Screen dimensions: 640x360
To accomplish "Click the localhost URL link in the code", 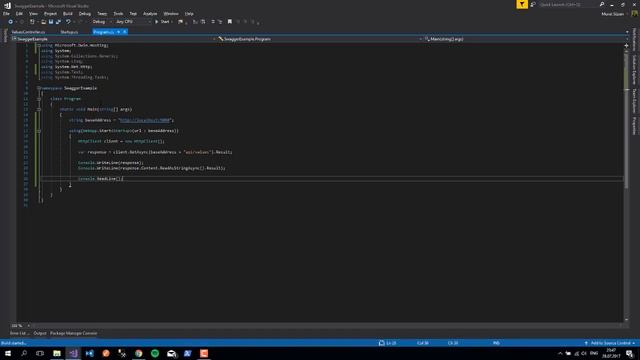I will coord(144,120).
